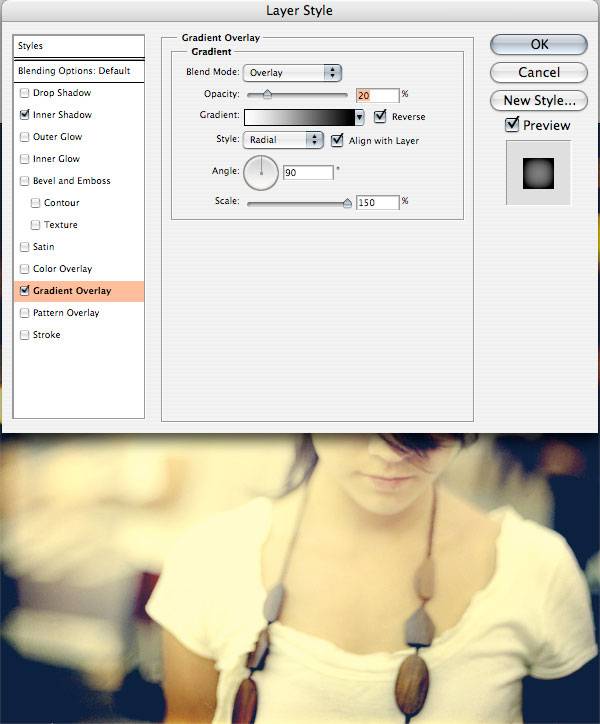This screenshot has height=724, width=600.
Task: Click the gradient preview bar
Action: tap(300, 117)
